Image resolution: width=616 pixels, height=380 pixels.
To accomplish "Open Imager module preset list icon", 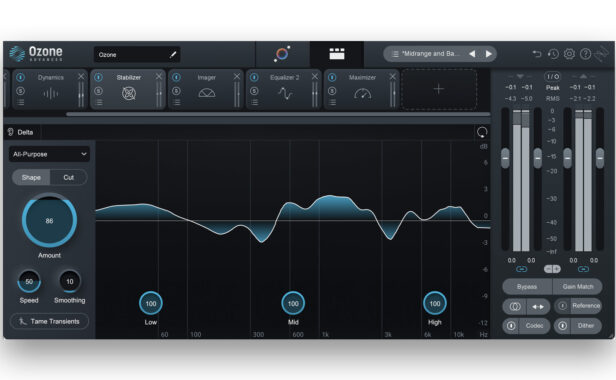I will (176, 103).
